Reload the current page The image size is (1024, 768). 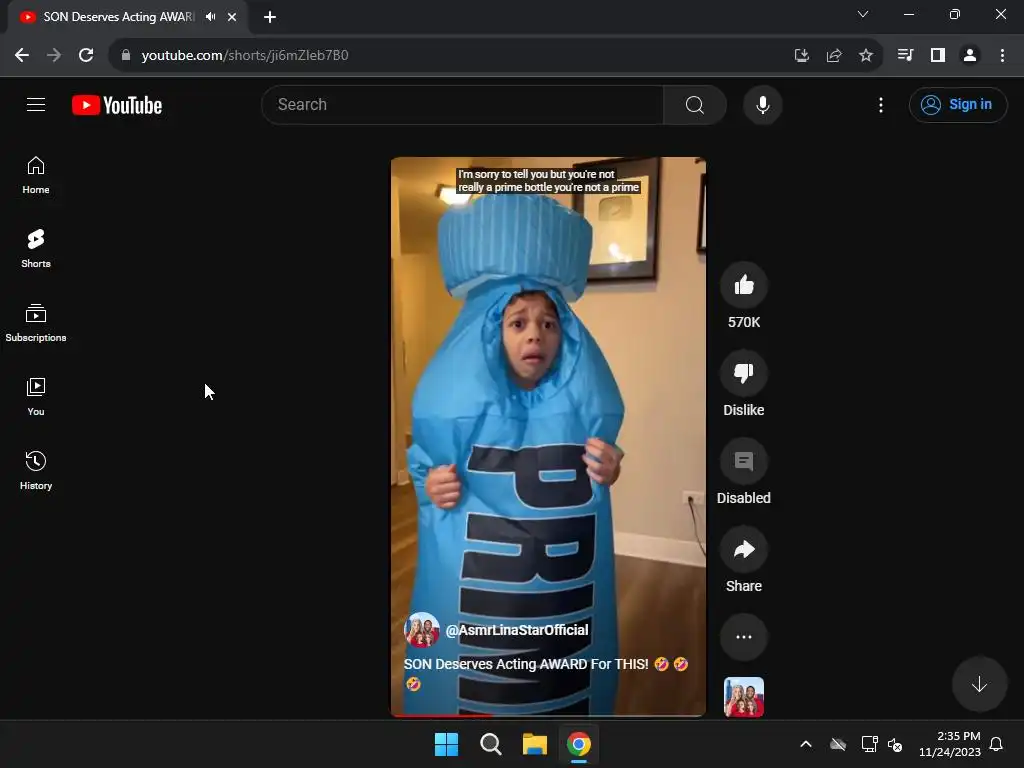(86, 56)
